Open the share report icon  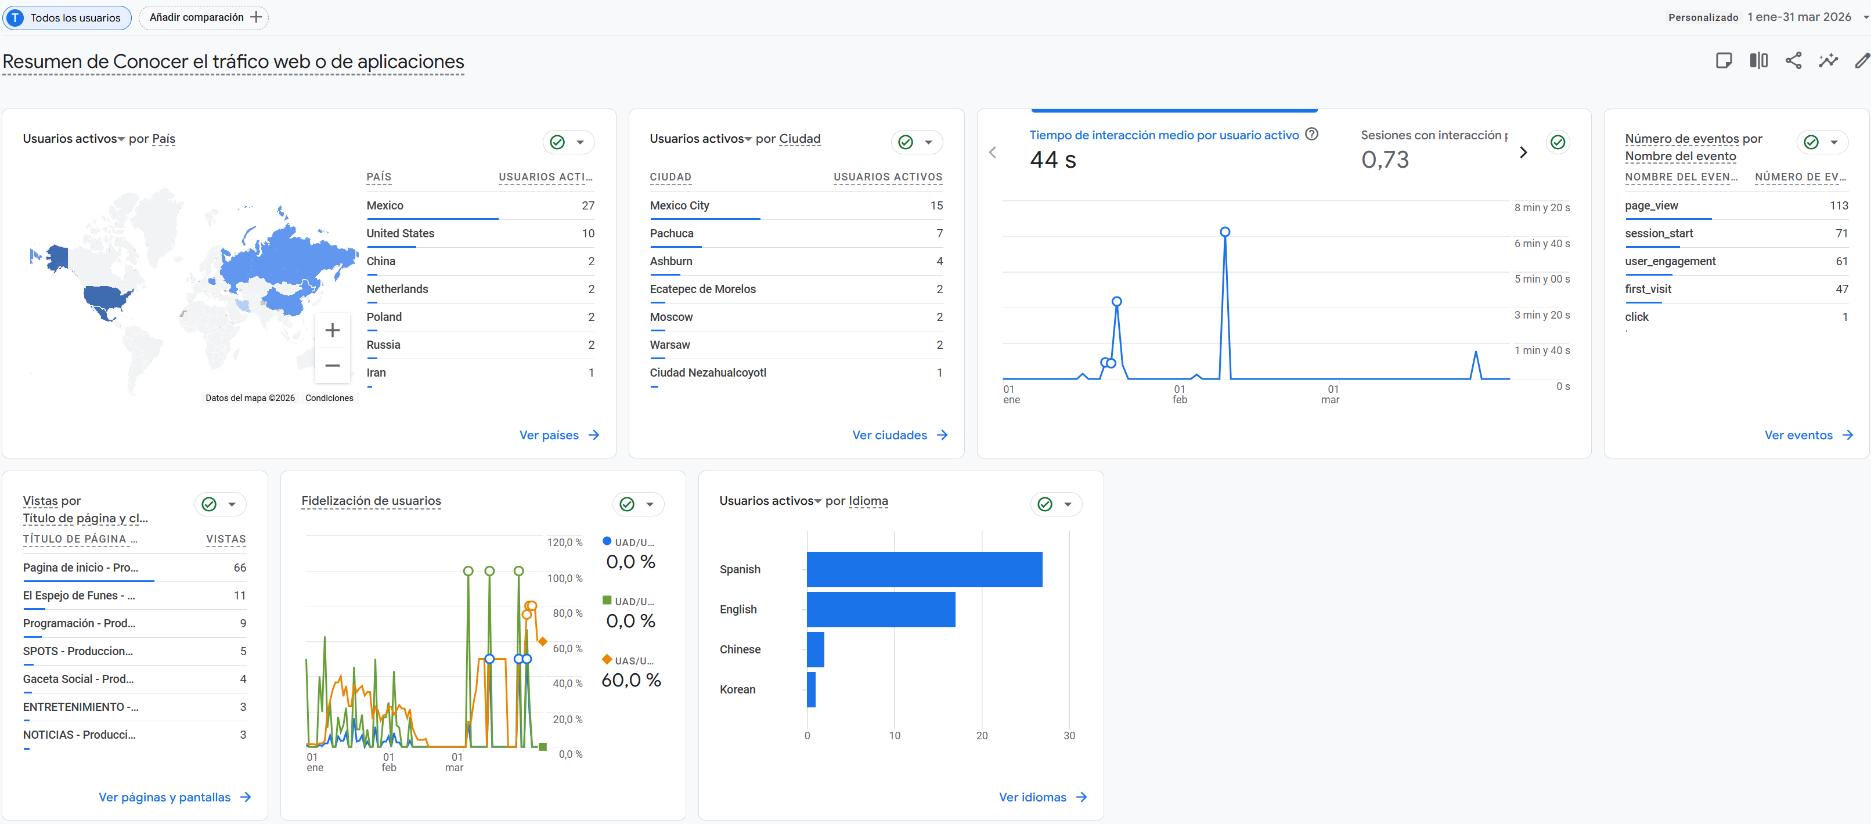click(1793, 61)
